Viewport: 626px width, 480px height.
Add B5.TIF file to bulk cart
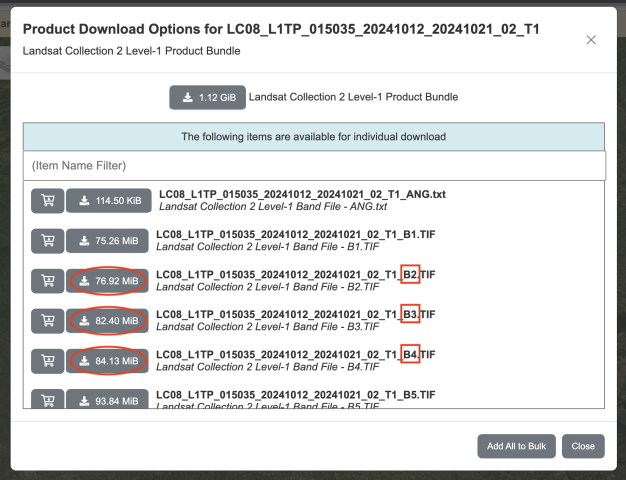pyautogui.click(x=48, y=399)
